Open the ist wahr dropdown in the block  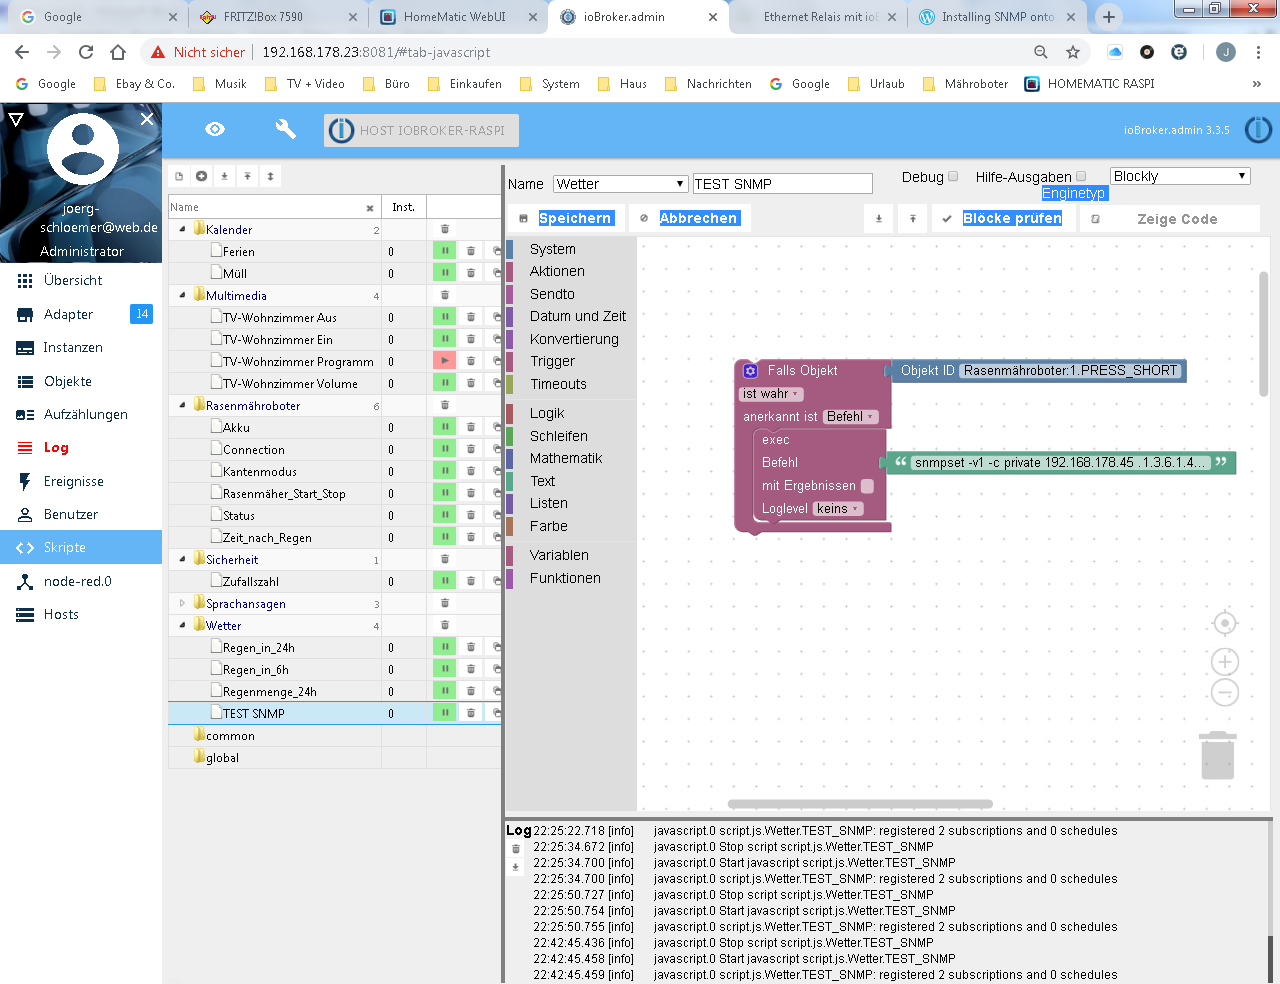(x=771, y=394)
